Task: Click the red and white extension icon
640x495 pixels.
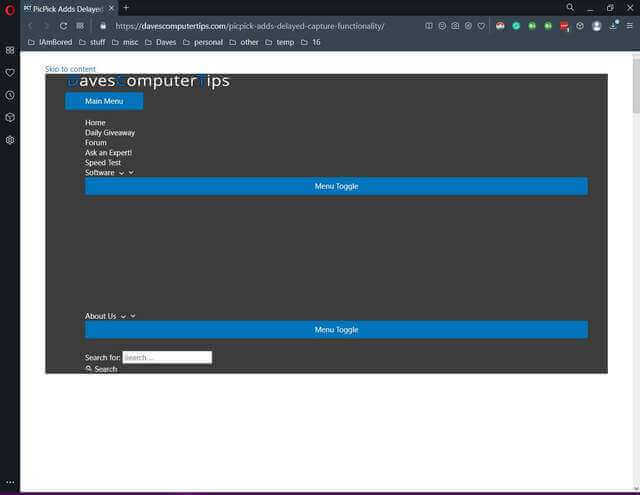Action: point(500,26)
